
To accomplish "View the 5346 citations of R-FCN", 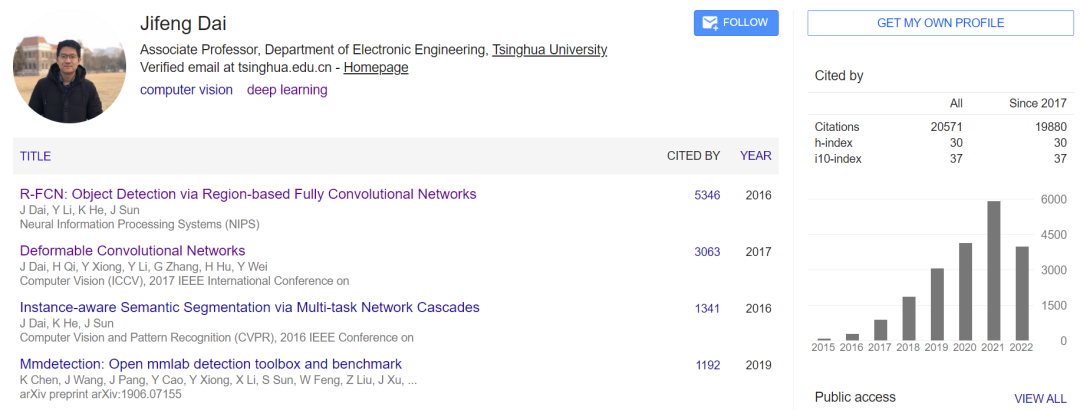I will click(x=707, y=195).
